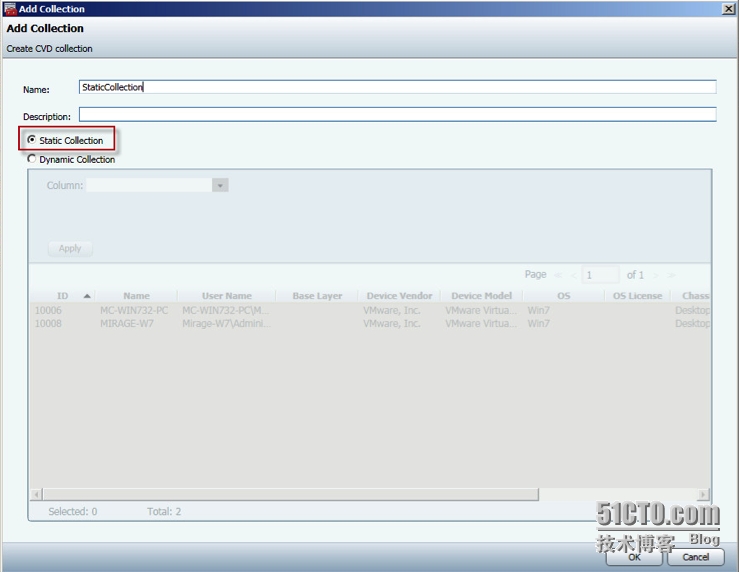Click the page number field

pyautogui.click(x=600, y=275)
